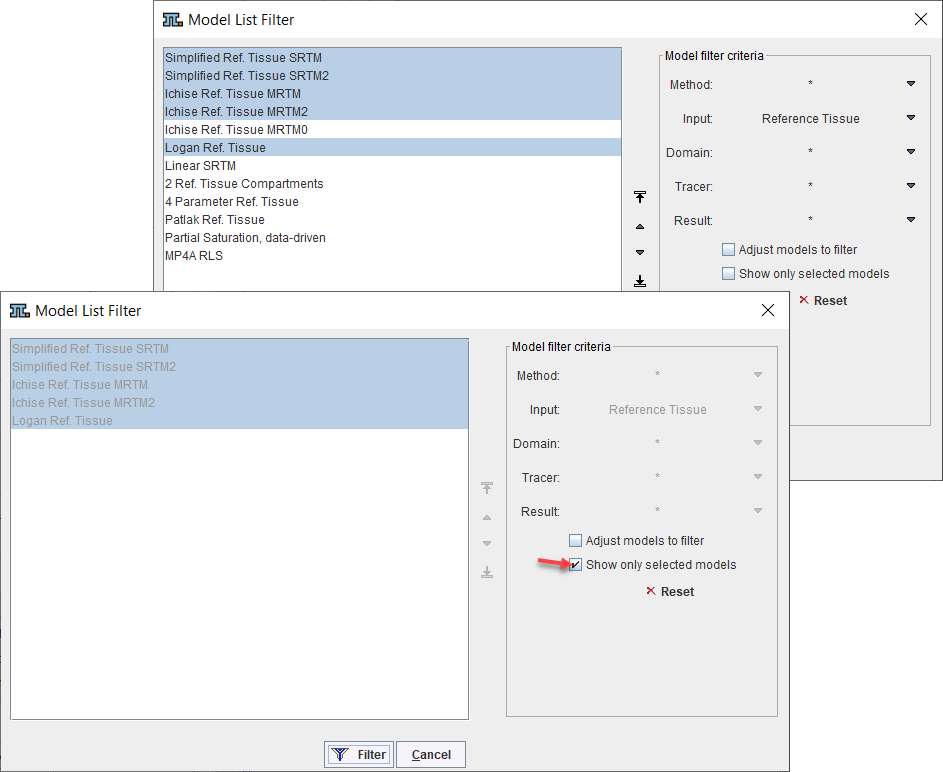Select 2 Ref. Tissue Compartments model
The width and height of the screenshot is (943, 772).
coord(392,184)
